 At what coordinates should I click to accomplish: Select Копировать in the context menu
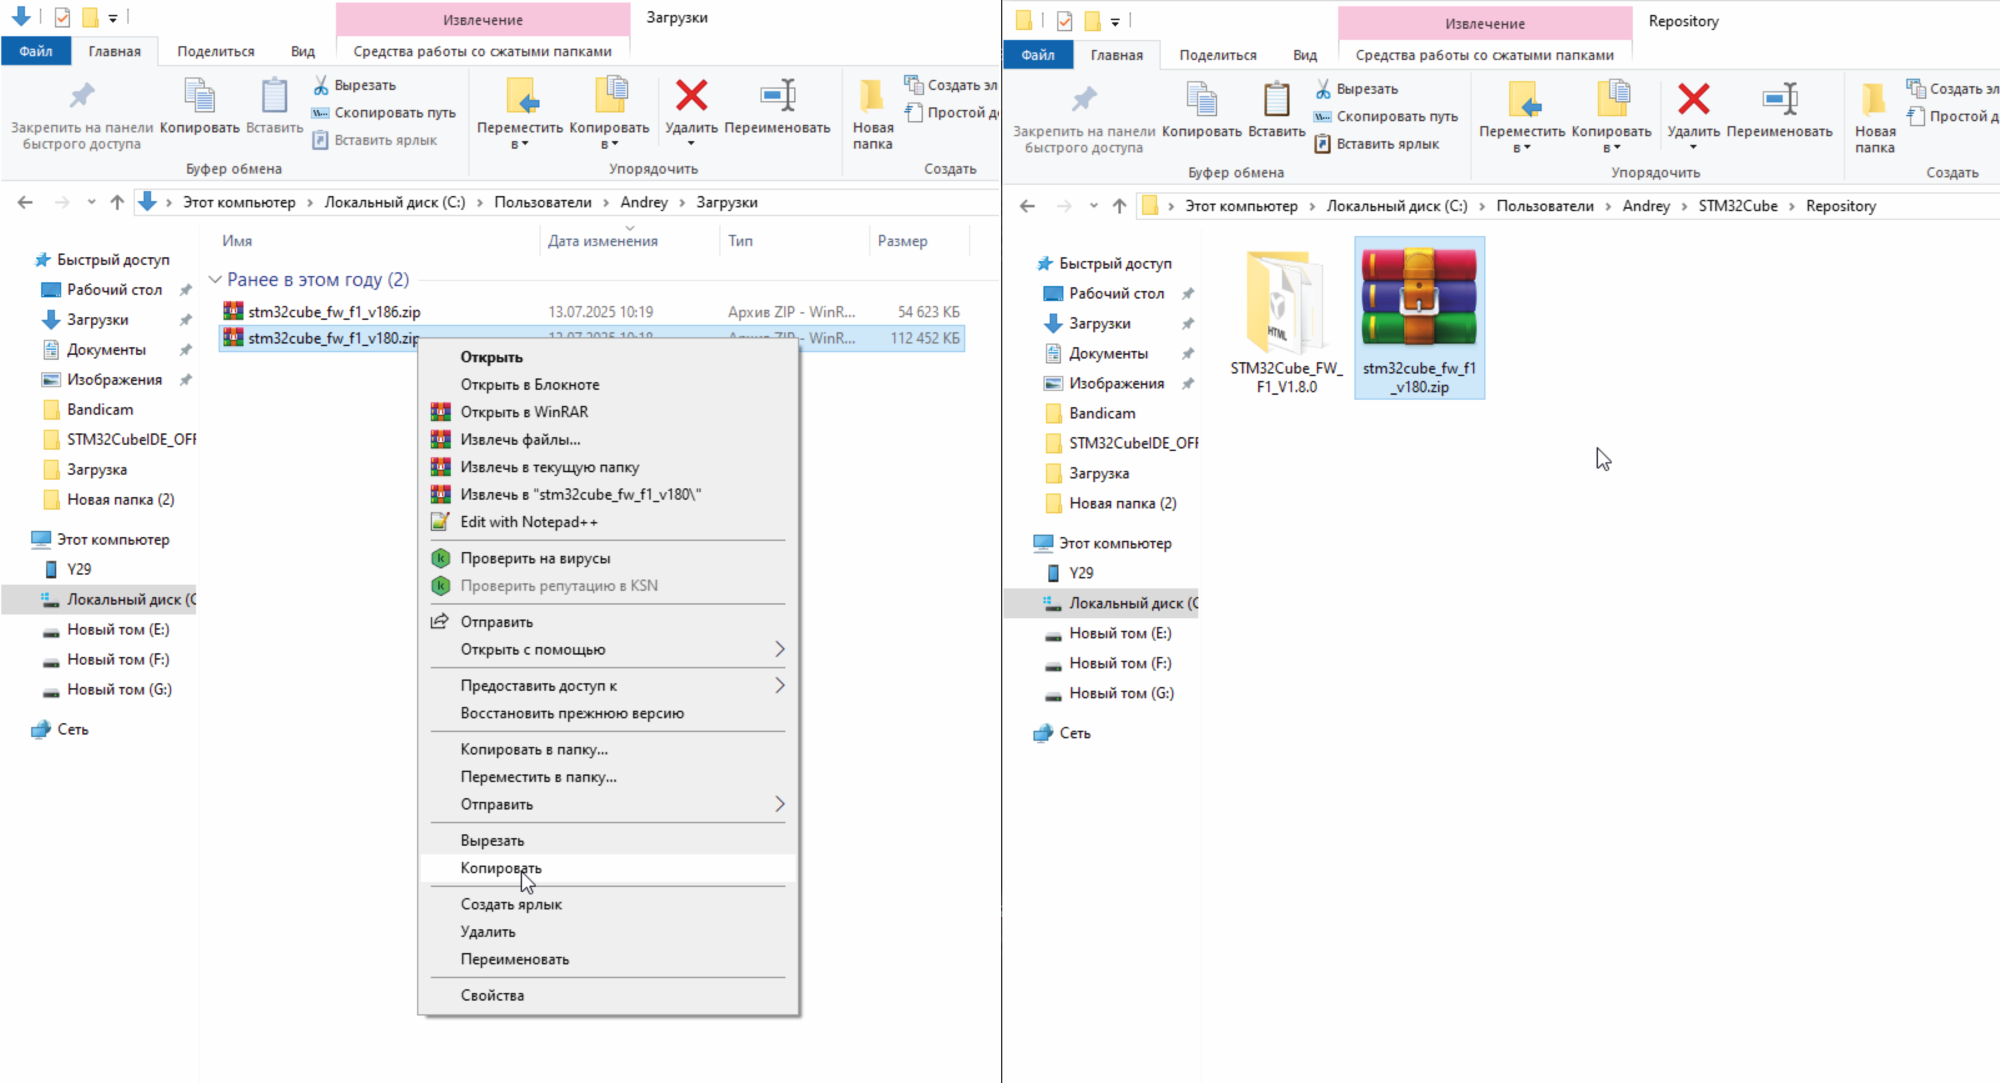[608, 868]
